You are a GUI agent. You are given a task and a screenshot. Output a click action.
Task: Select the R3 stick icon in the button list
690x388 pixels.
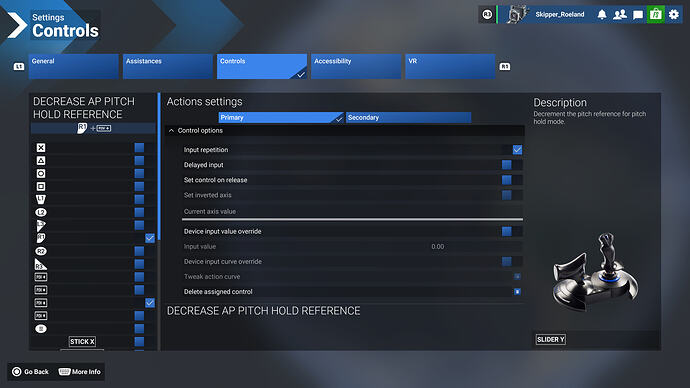click(40, 264)
